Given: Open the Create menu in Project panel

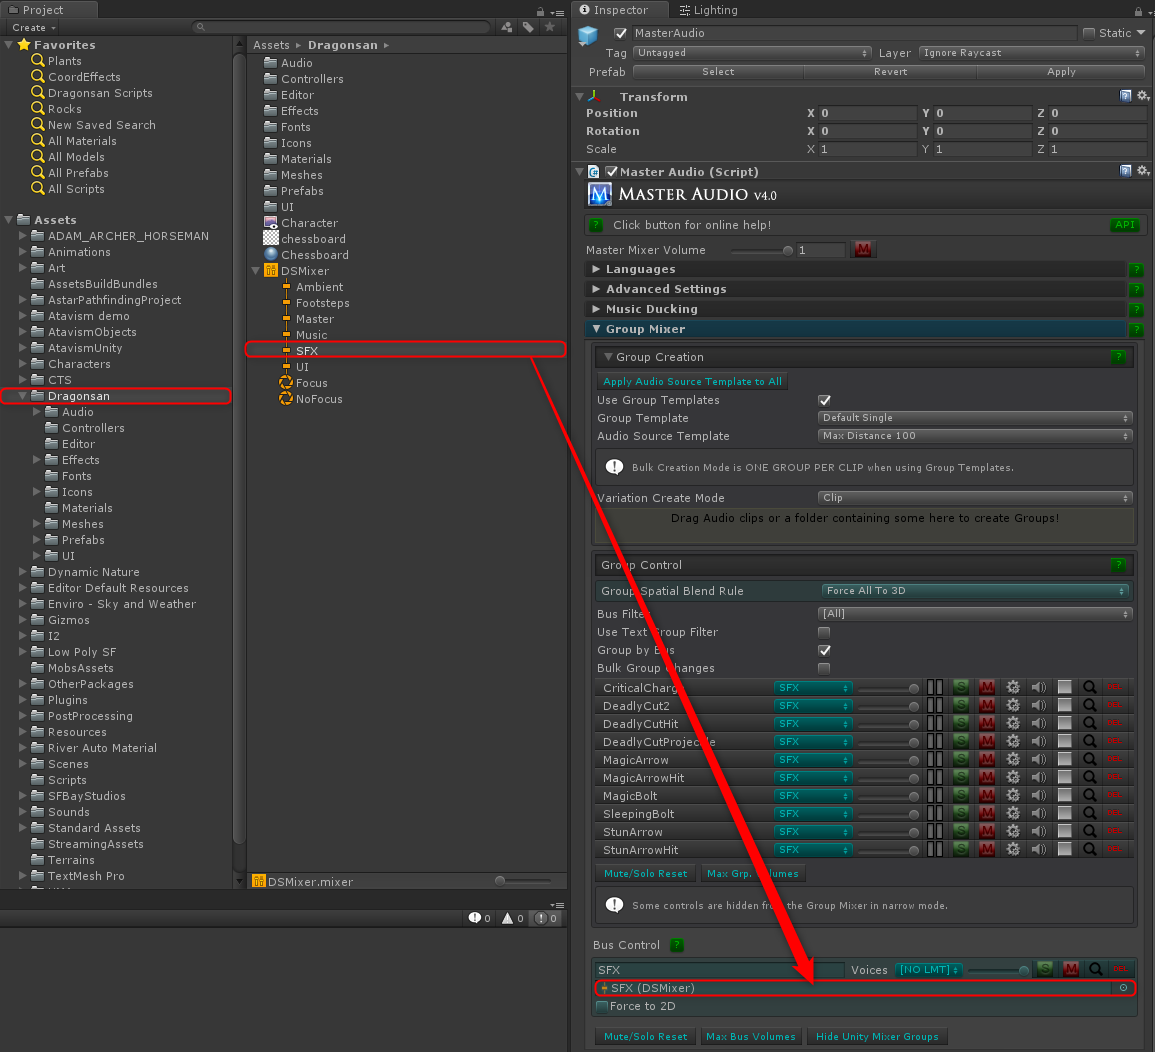Looking at the screenshot, I should click(32, 27).
